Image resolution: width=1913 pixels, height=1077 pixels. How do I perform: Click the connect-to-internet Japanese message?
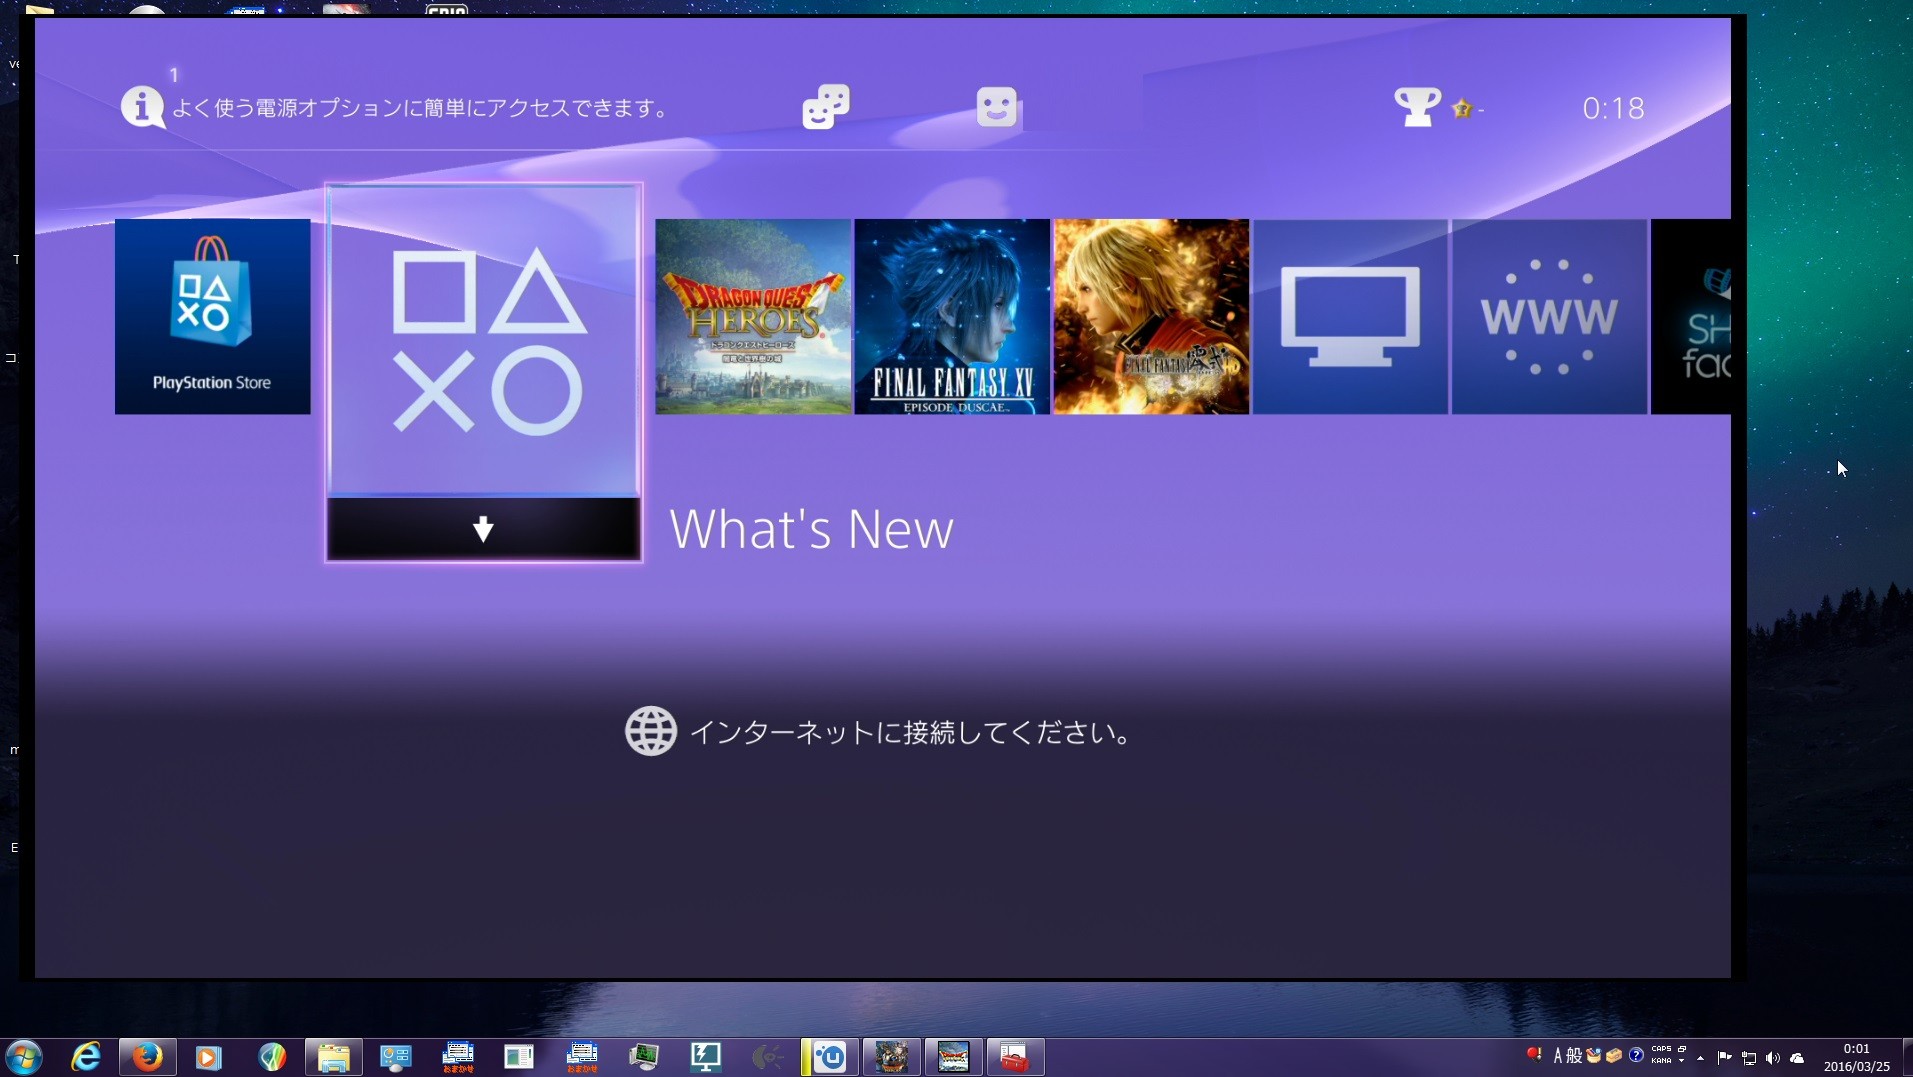912,733
